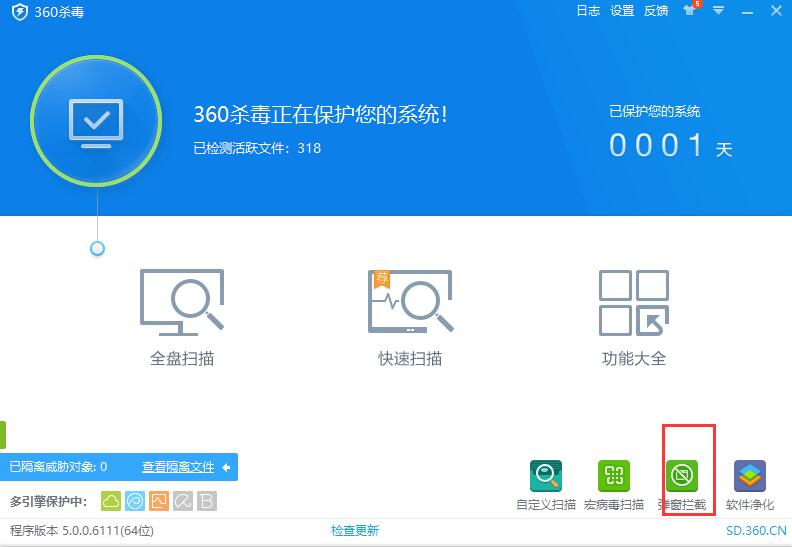Click the 程序版本 5.0.0.6111(64位) text
The height and width of the screenshot is (547, 792).
pyautogui.click(x=82, y=531)
